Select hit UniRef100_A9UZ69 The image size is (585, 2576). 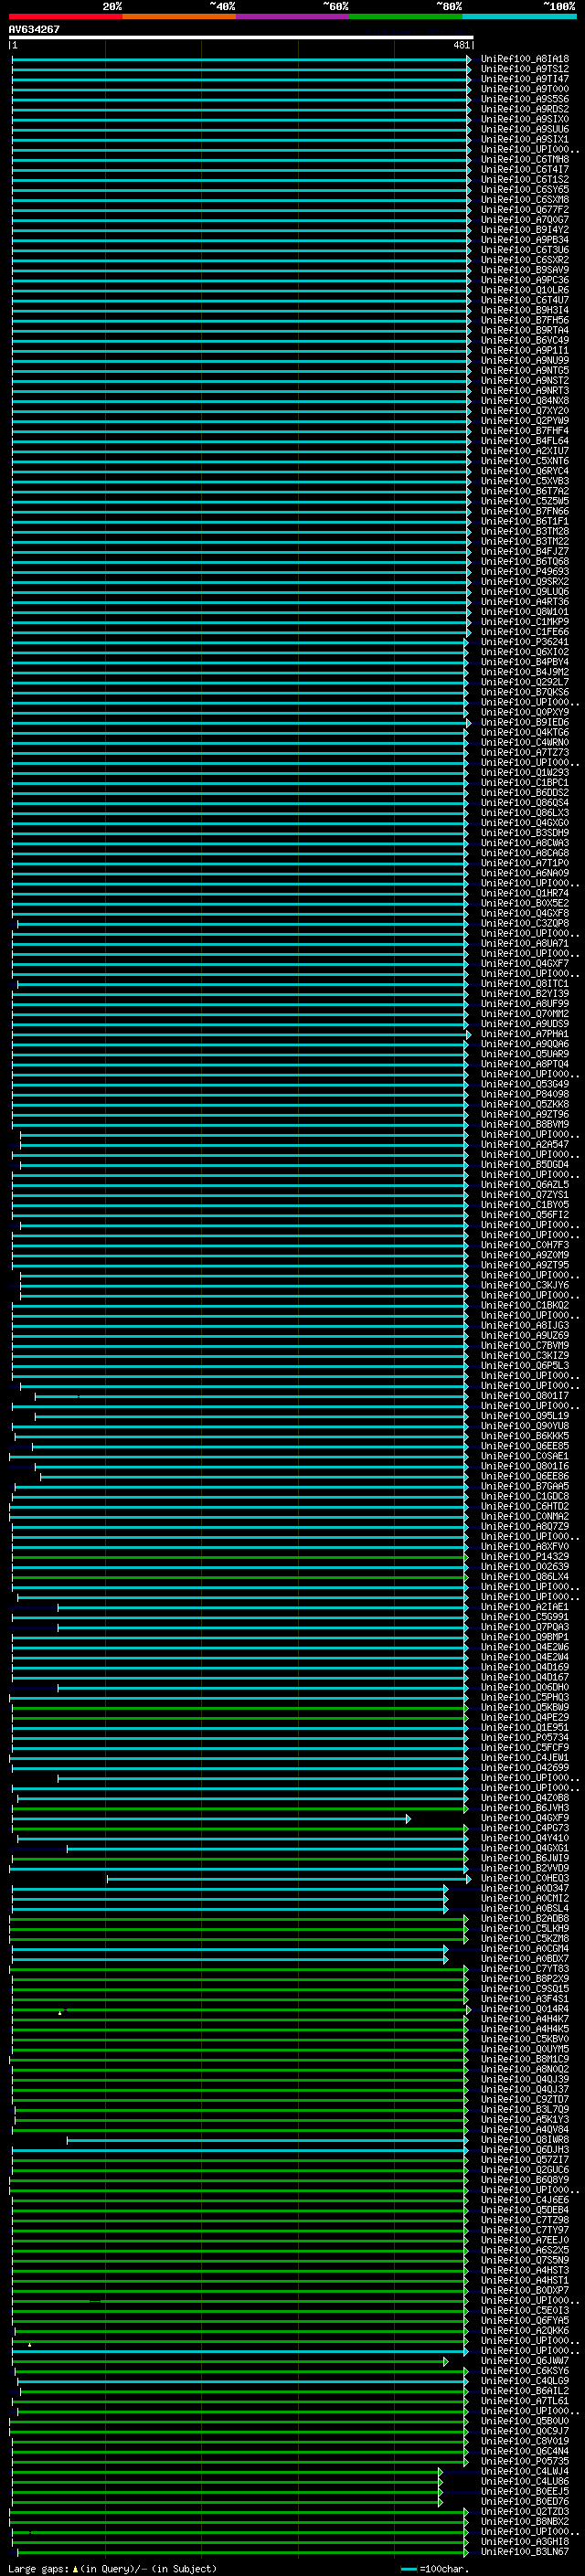point(525,1336)
